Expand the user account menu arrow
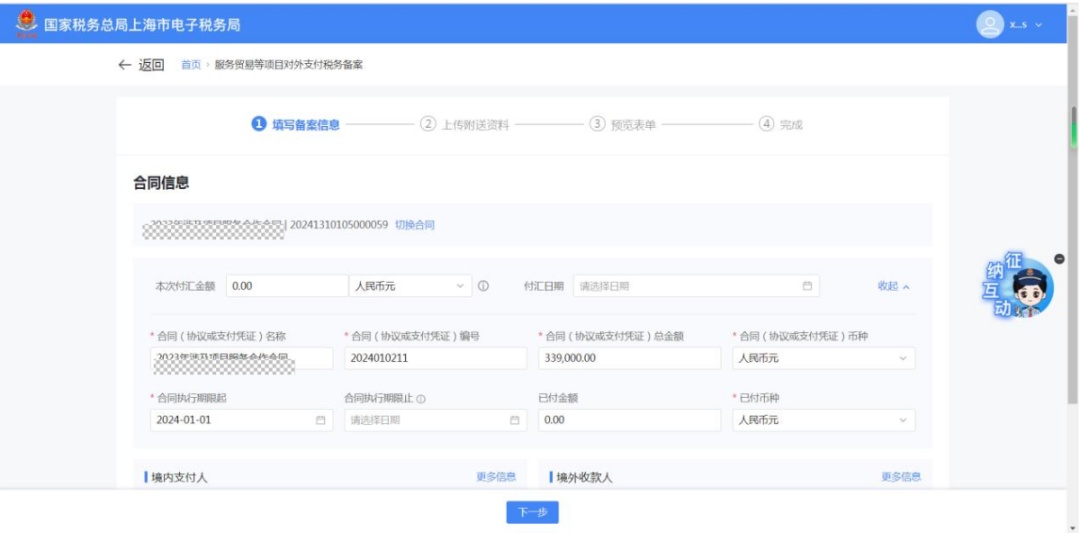The height and width of the screenshot is (533, 1080). tap(1039, 25)
